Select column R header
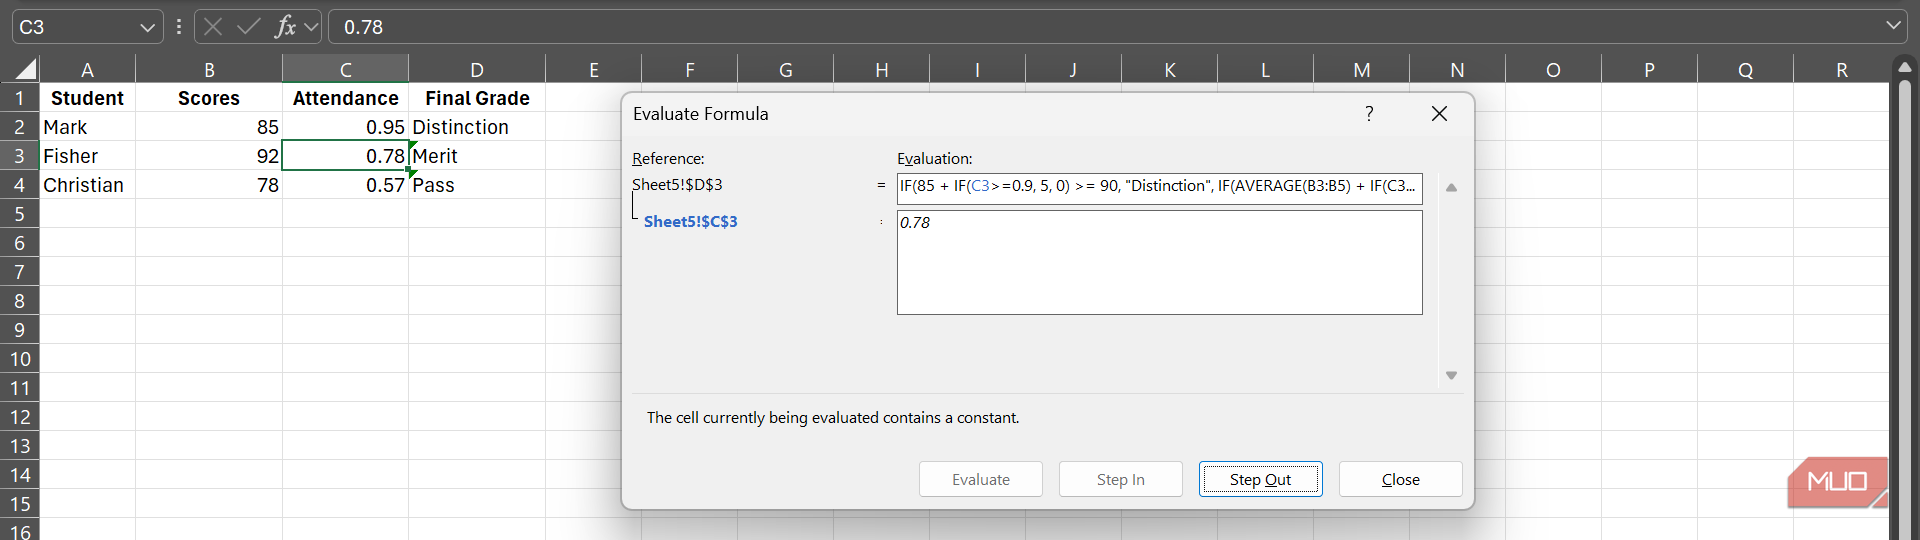 click(x=1841, y=69)
